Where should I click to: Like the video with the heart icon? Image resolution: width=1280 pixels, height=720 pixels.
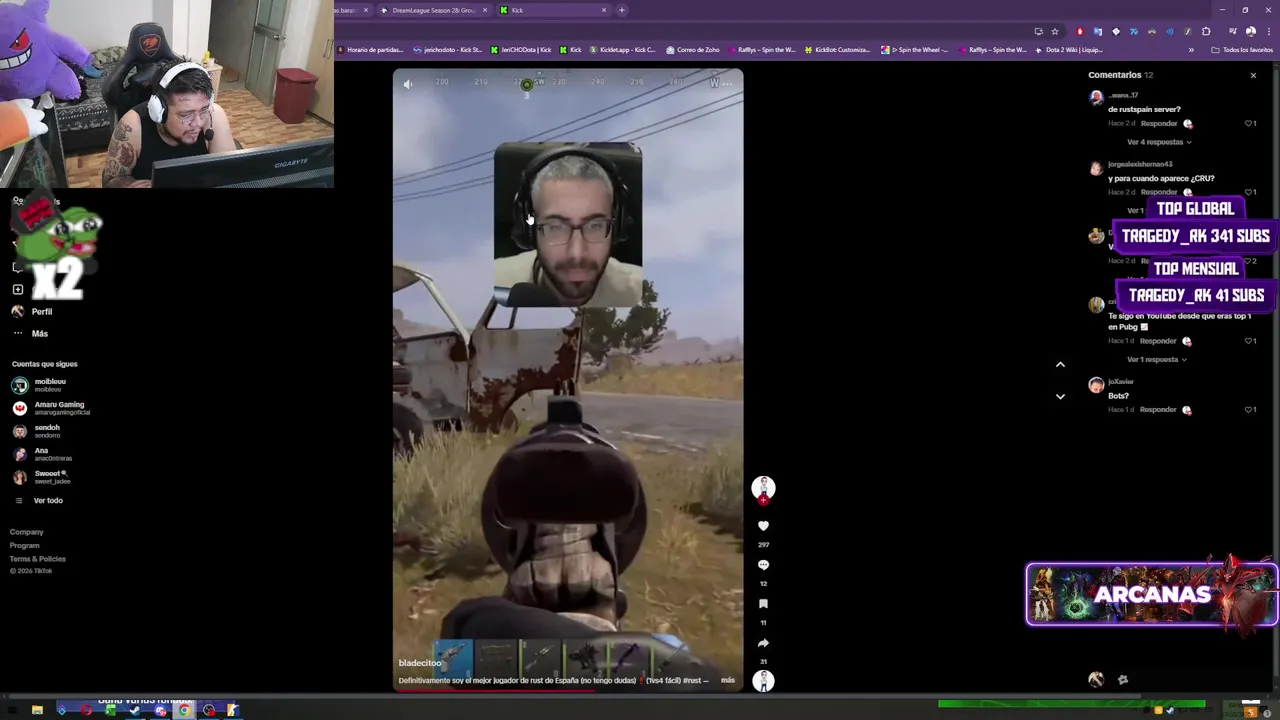click(763, 526)
